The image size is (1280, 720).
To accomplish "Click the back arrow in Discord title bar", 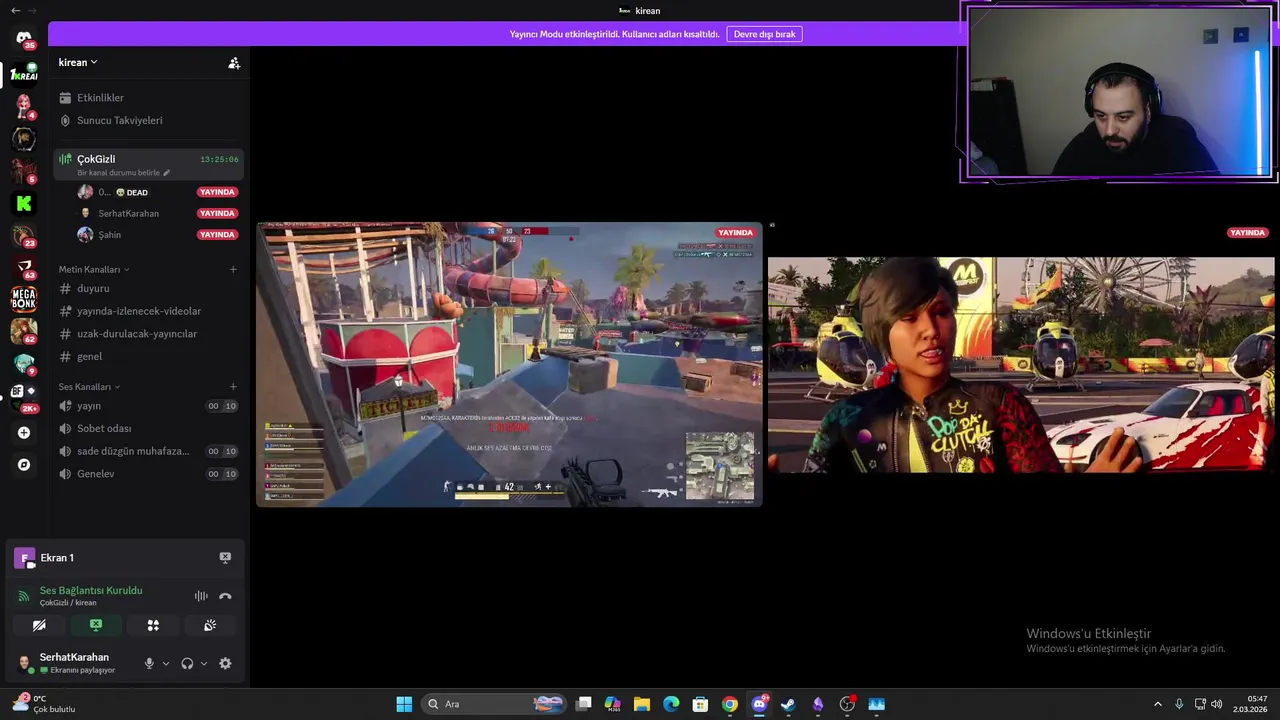I will click(15, 10).
